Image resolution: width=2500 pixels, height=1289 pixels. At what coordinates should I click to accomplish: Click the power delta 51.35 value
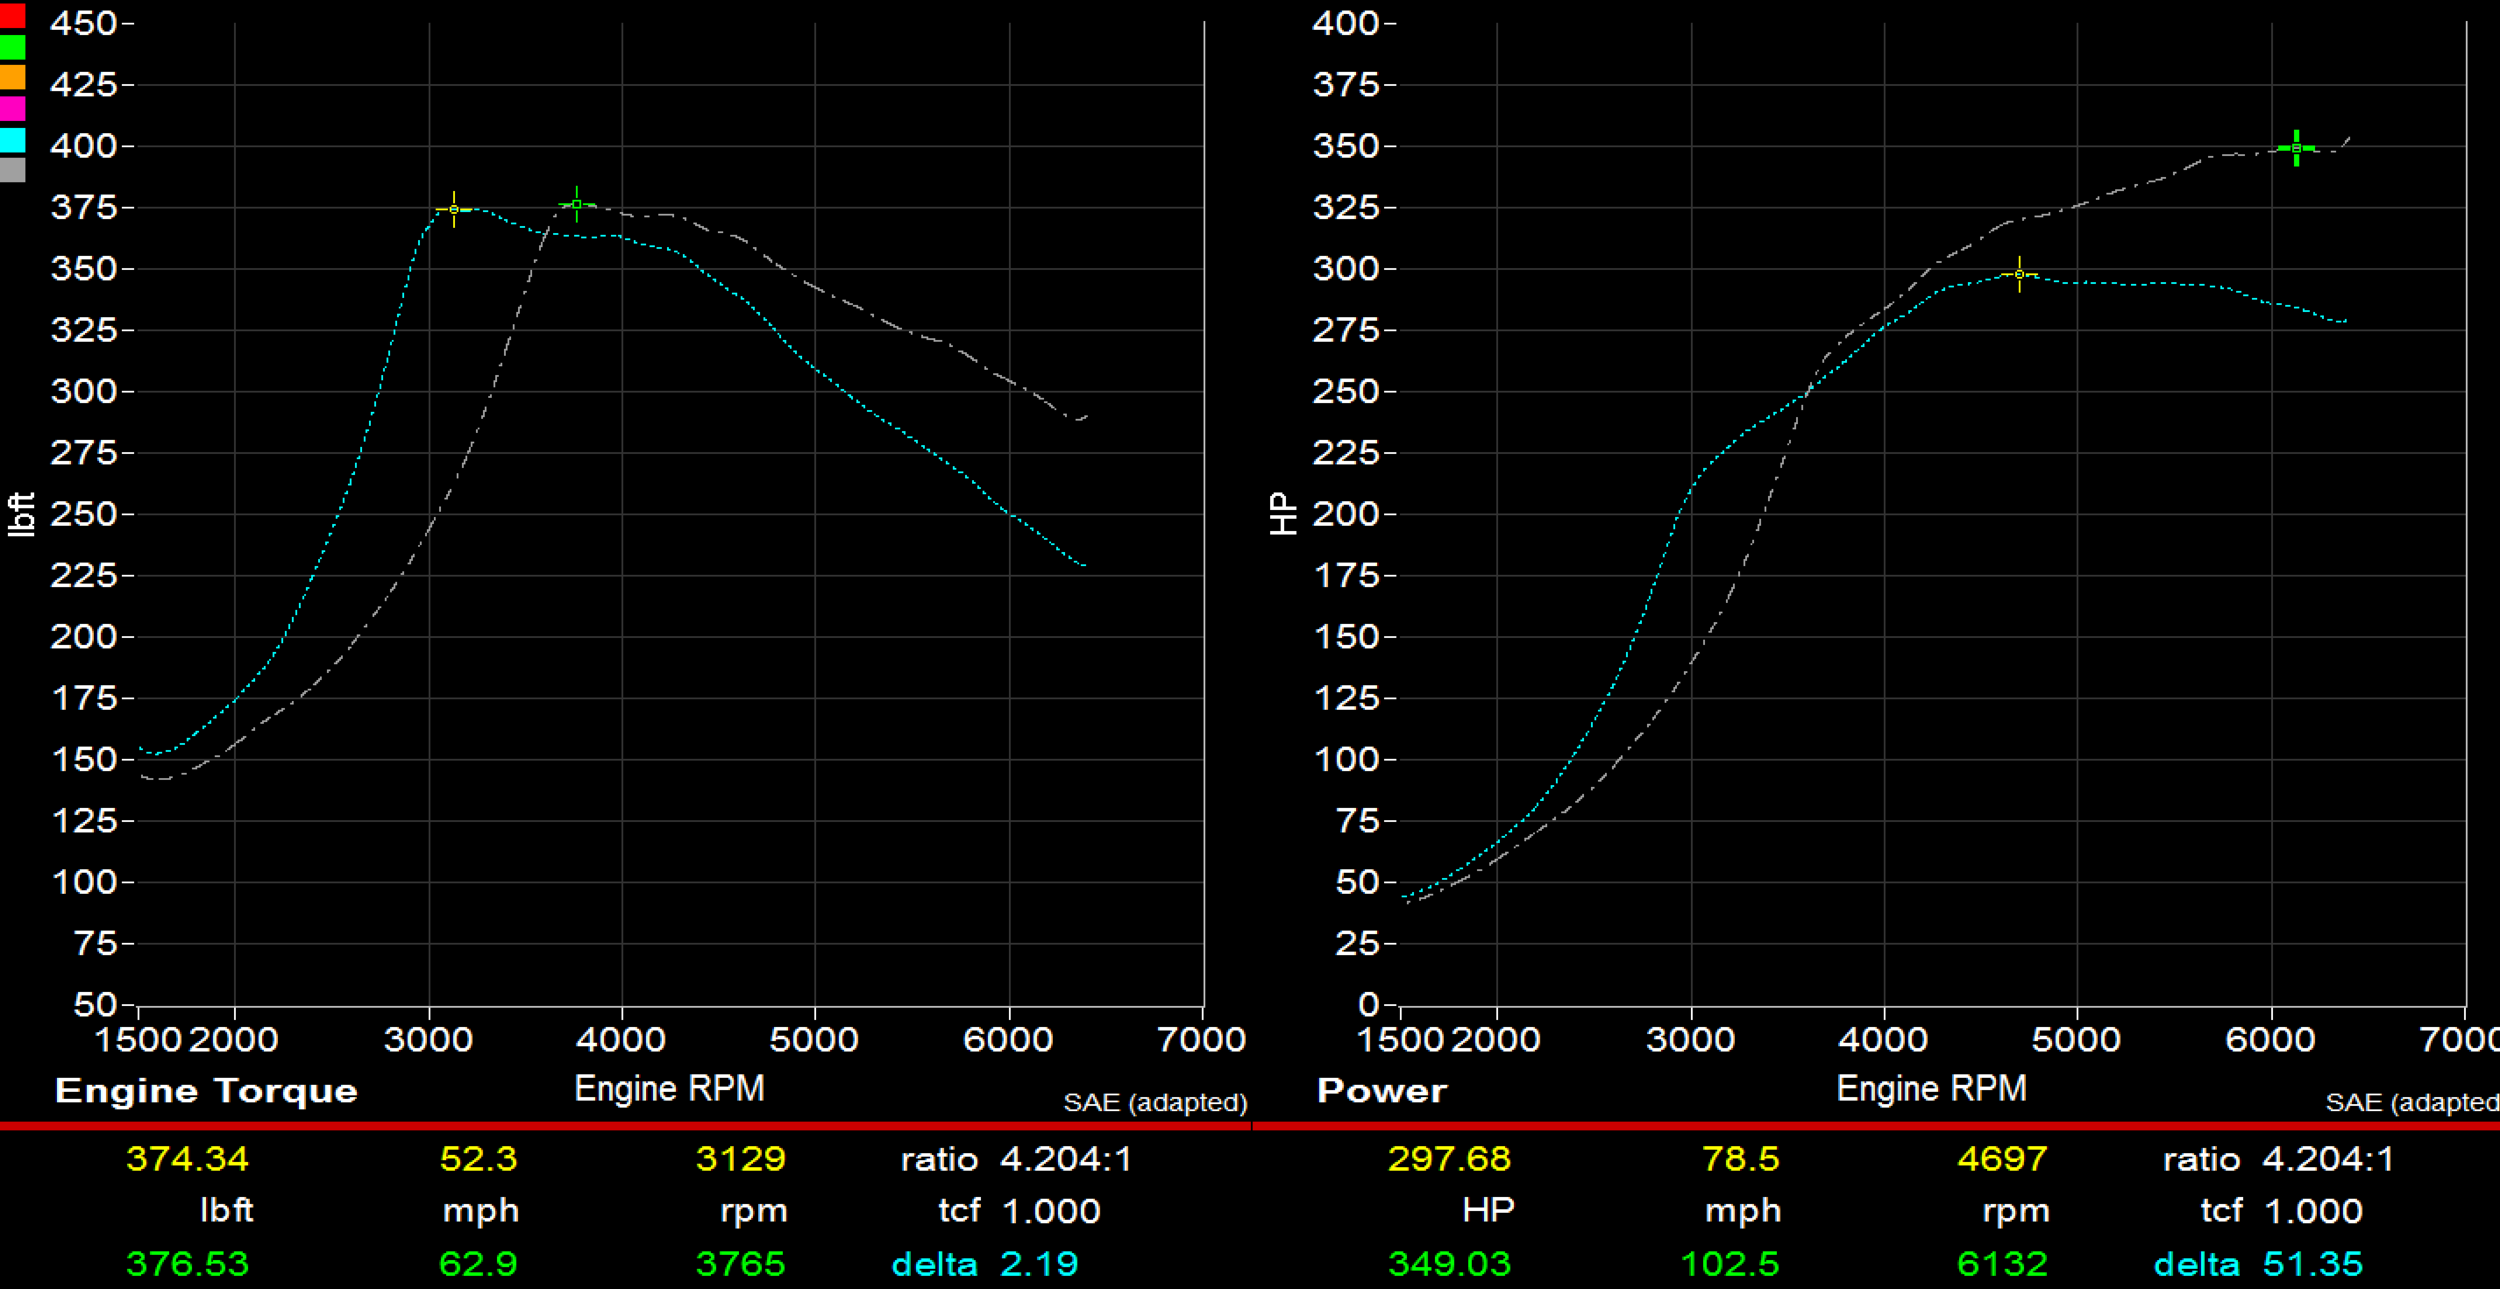pyautogui.click(x=2312, y=1264)
